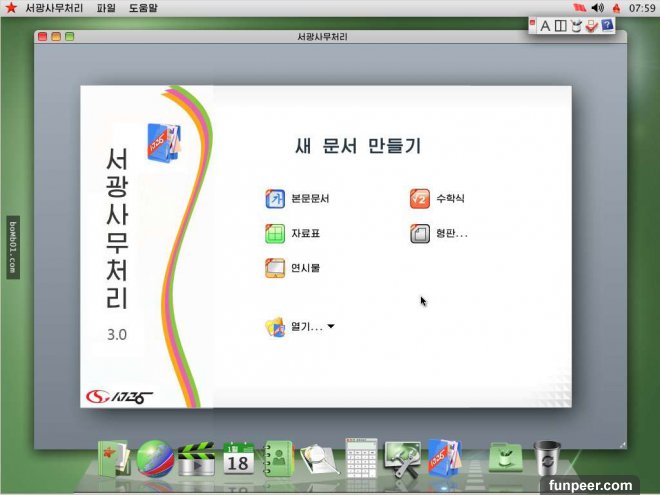Click the 열기 open folder icon
The width and height of the screenshot is (660, 495).
[275, 327]
